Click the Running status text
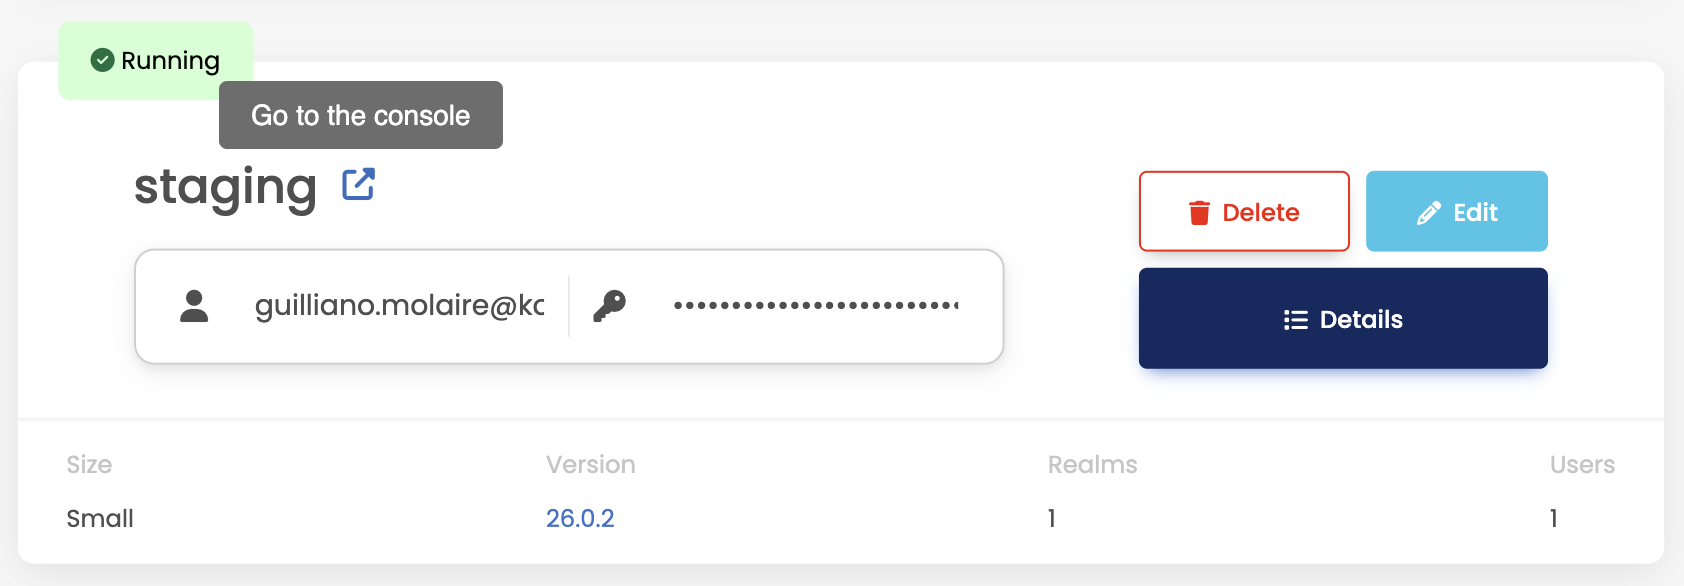 pos(170,61)
